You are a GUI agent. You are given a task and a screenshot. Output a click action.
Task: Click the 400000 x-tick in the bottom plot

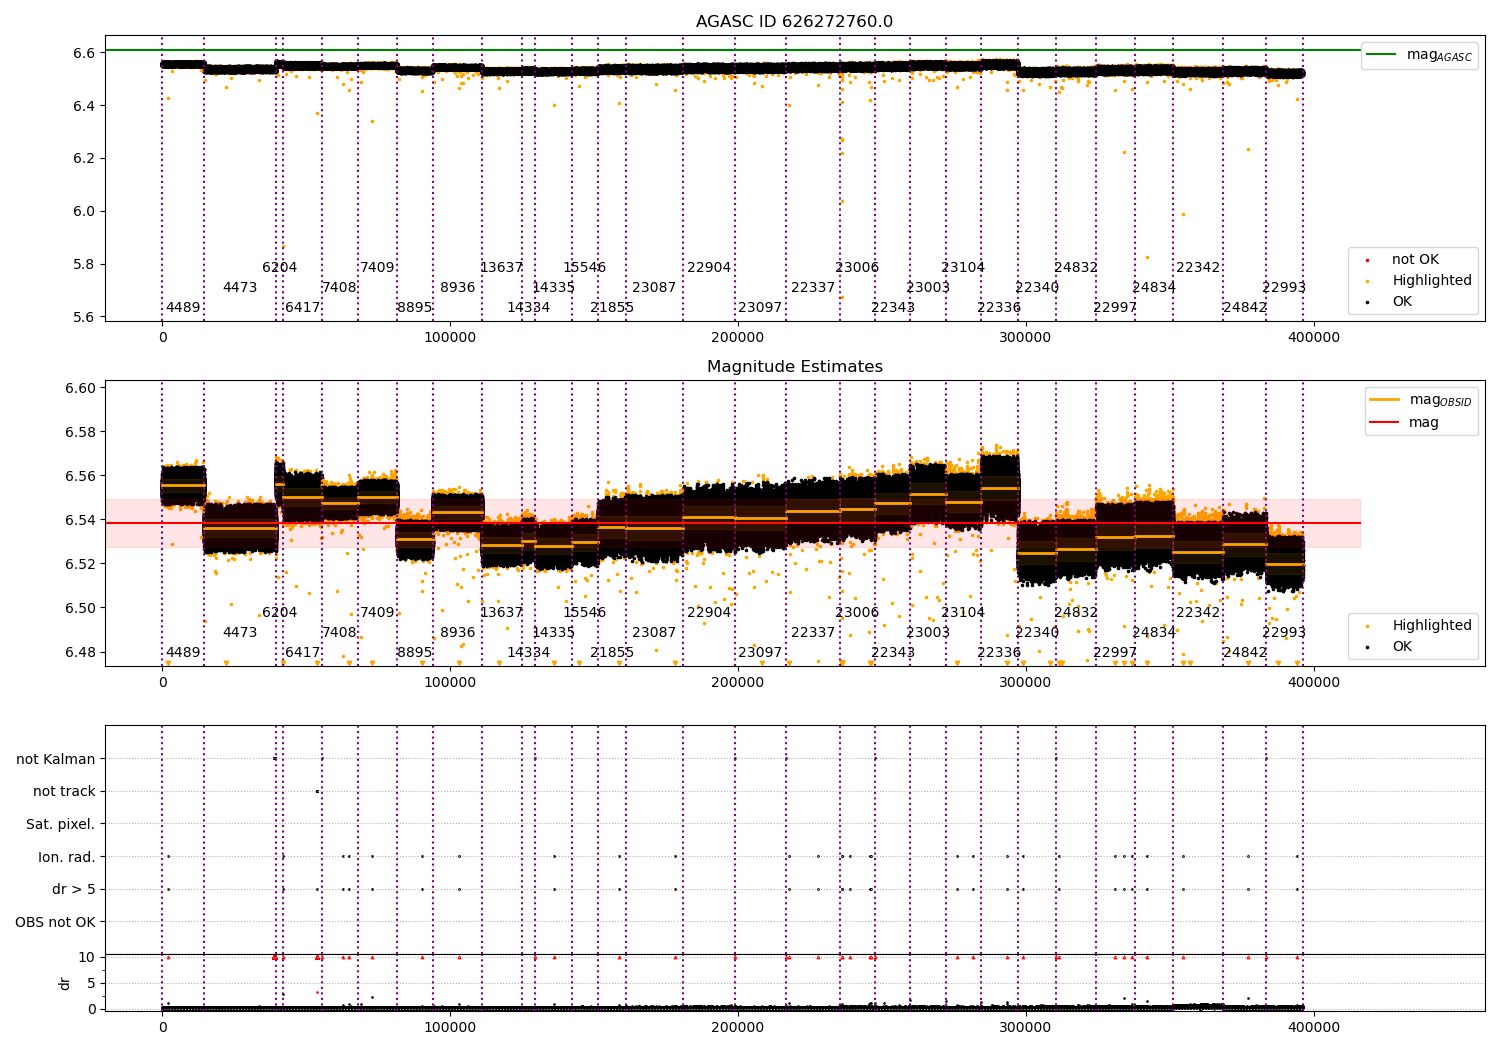coord(1313,1027)
